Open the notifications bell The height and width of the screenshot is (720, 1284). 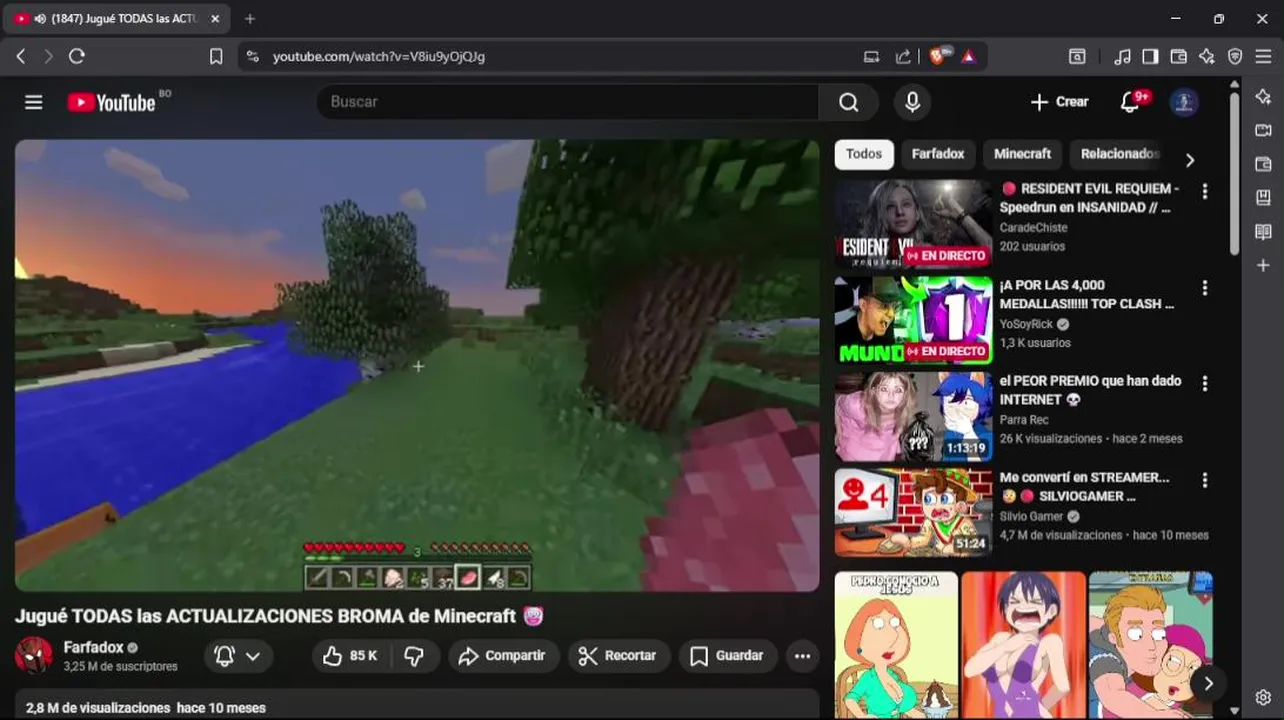[1130, 102]
